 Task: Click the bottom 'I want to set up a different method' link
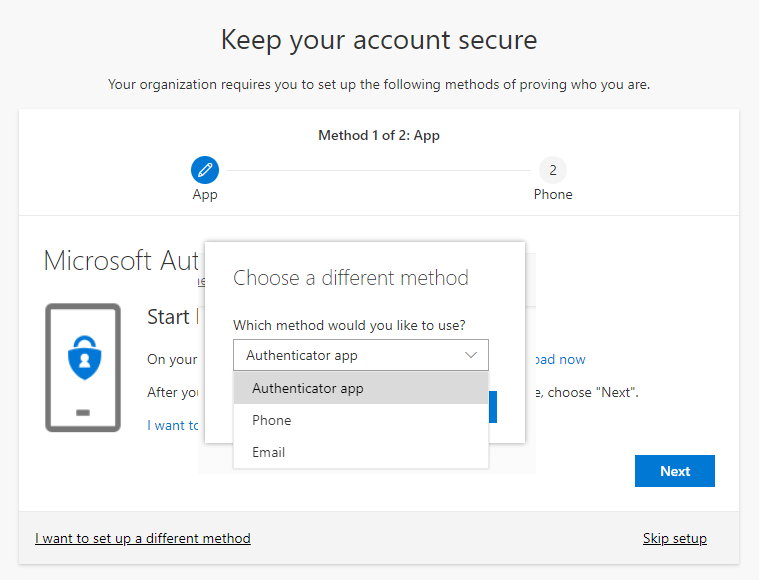tap(143, 538)
